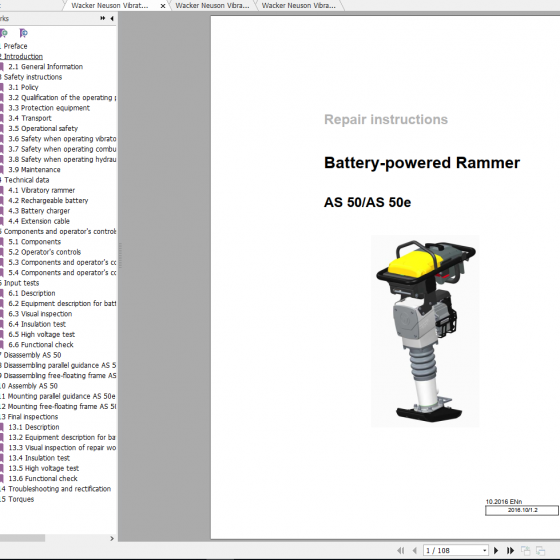Viewport: 560px width, 560px height.
Task: Click the AS 50/AS 50e model text
Action: 368,202
